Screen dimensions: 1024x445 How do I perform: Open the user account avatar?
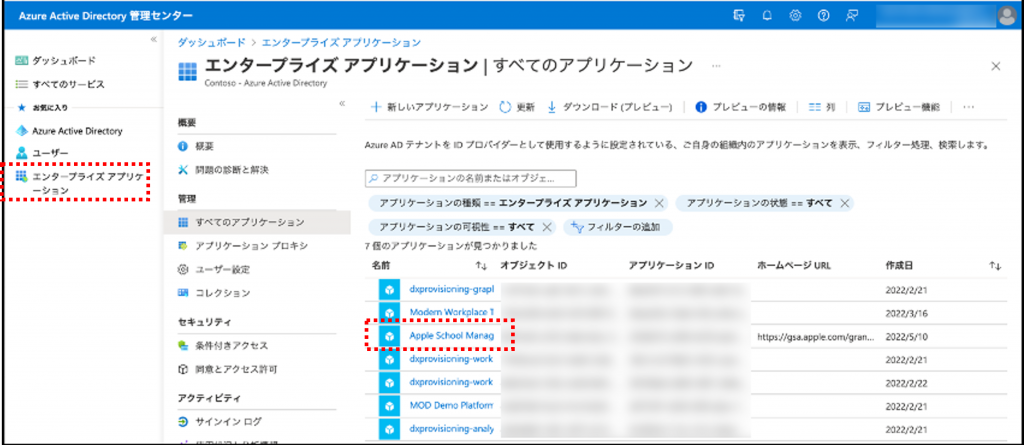(1006, 17)
